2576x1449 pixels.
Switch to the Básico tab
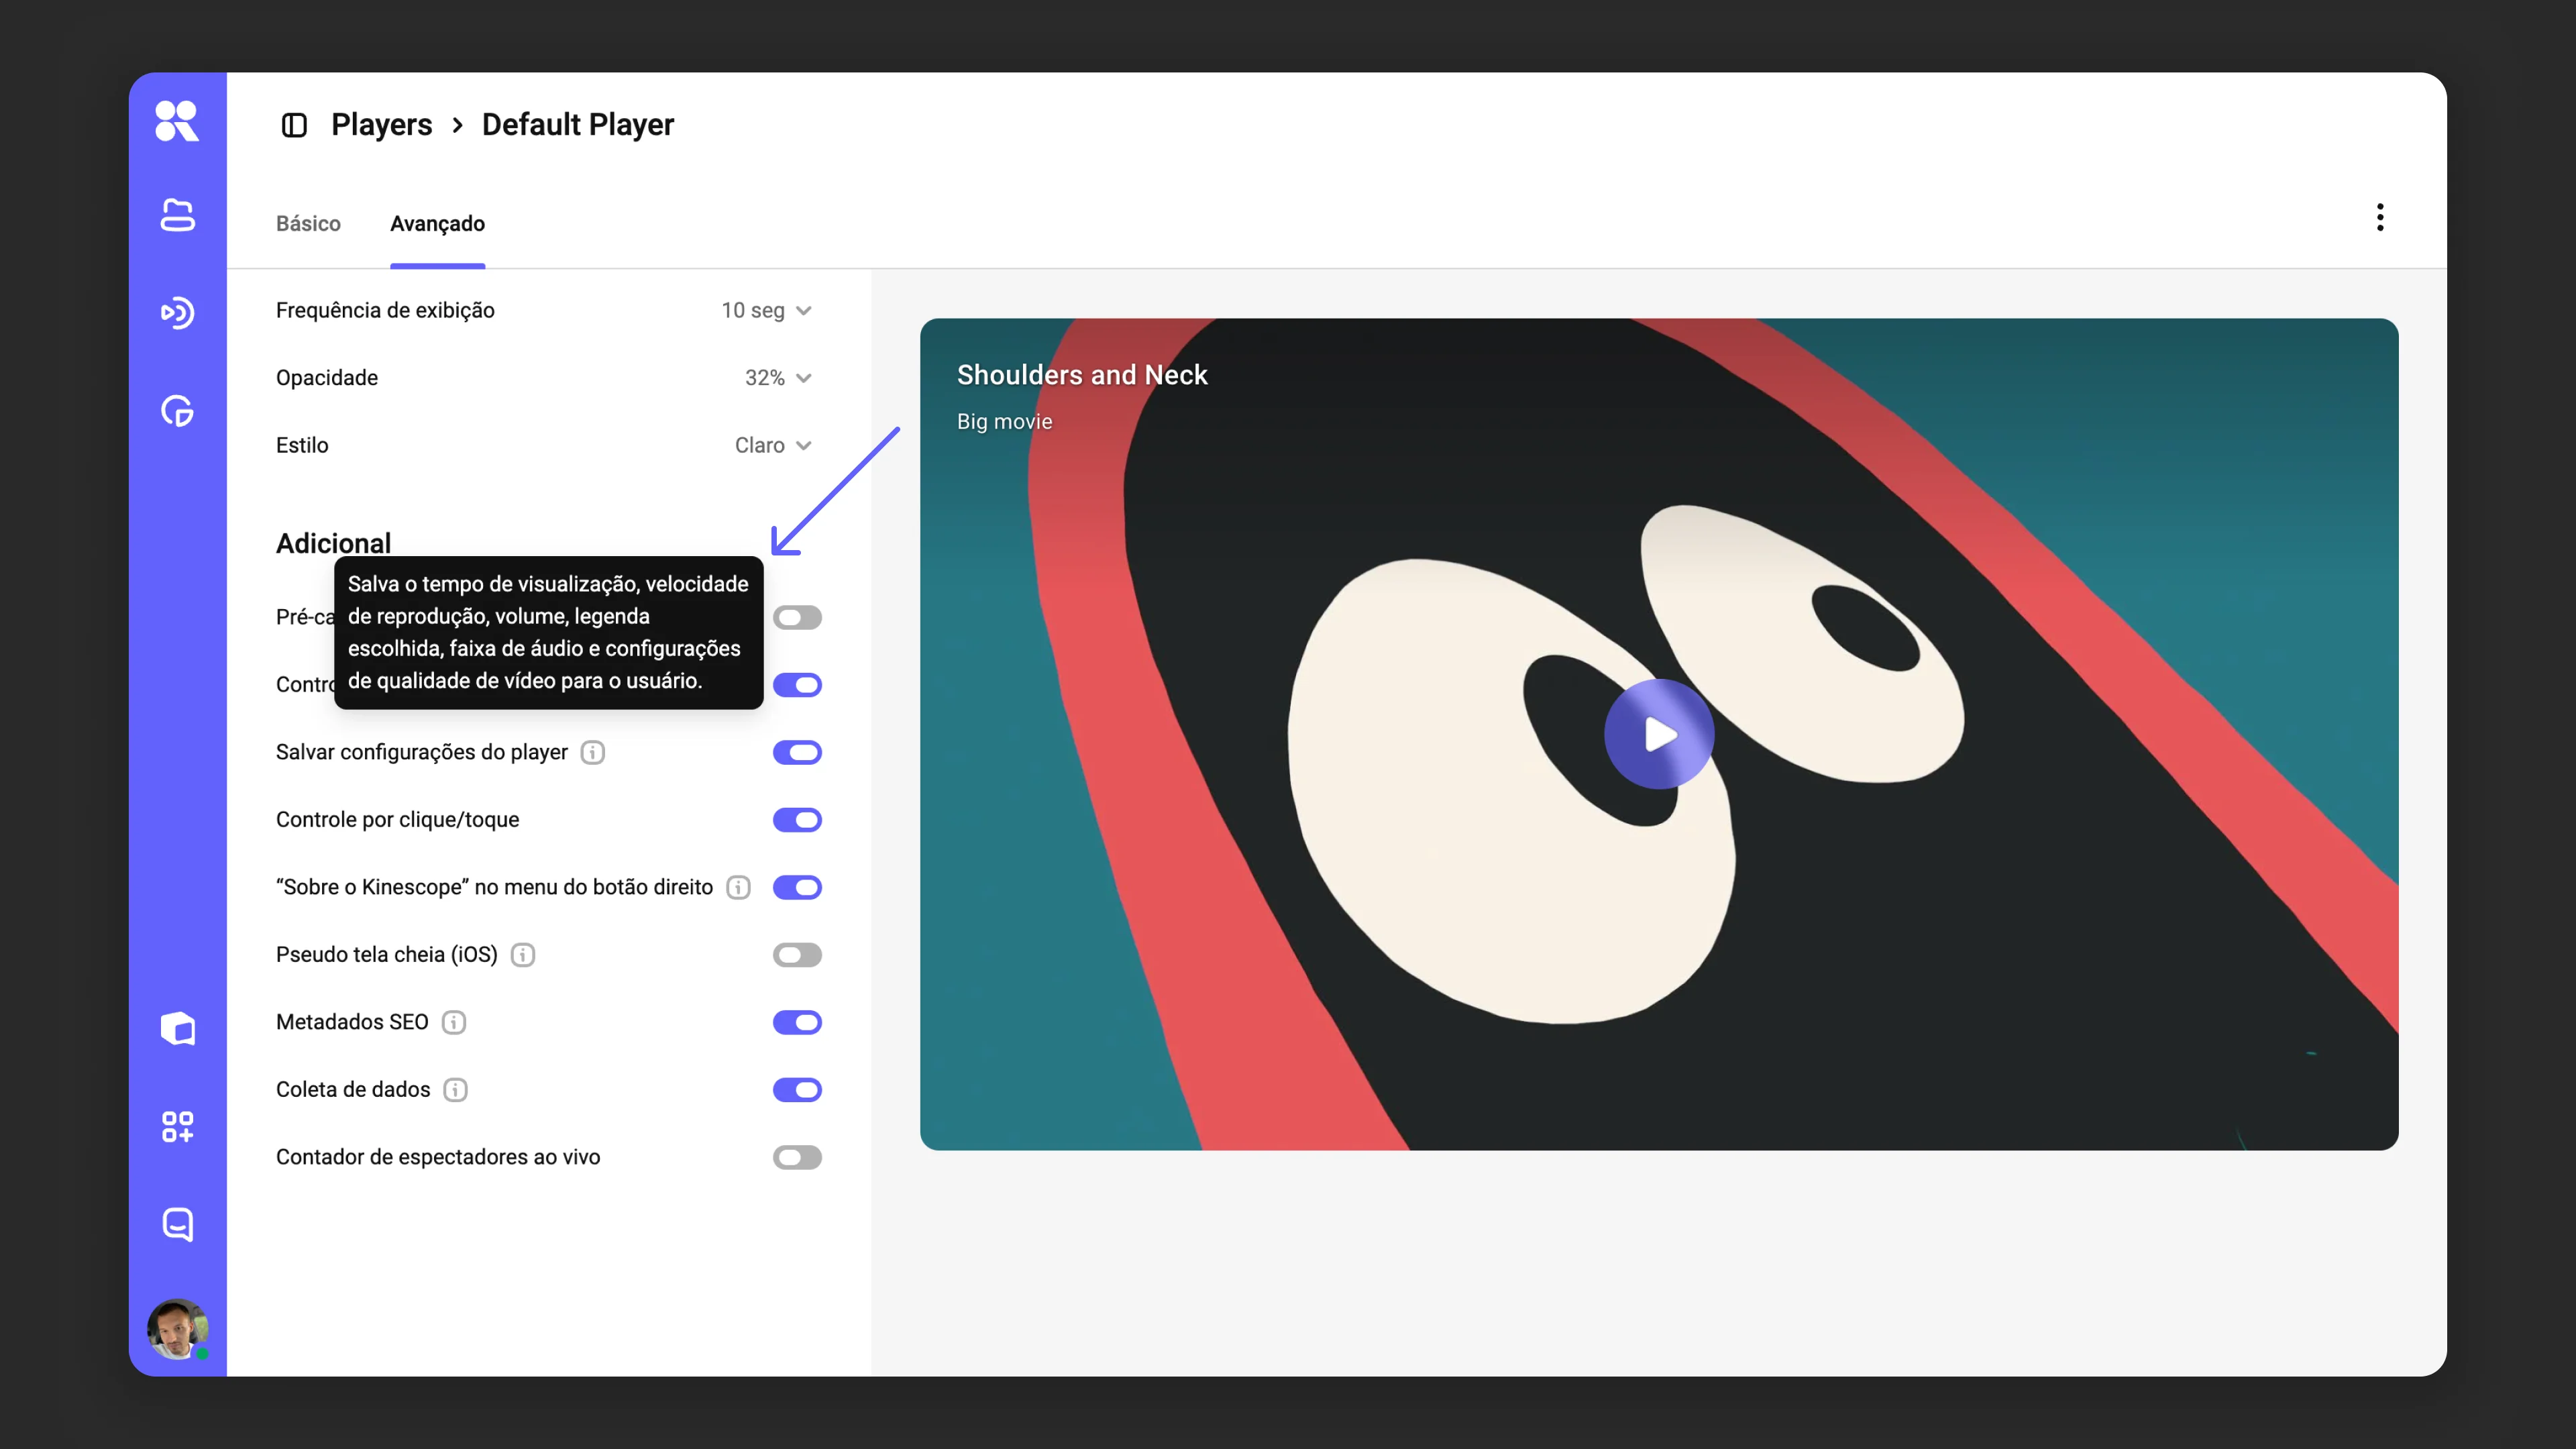pyautogui.click(x=308, y=223)
